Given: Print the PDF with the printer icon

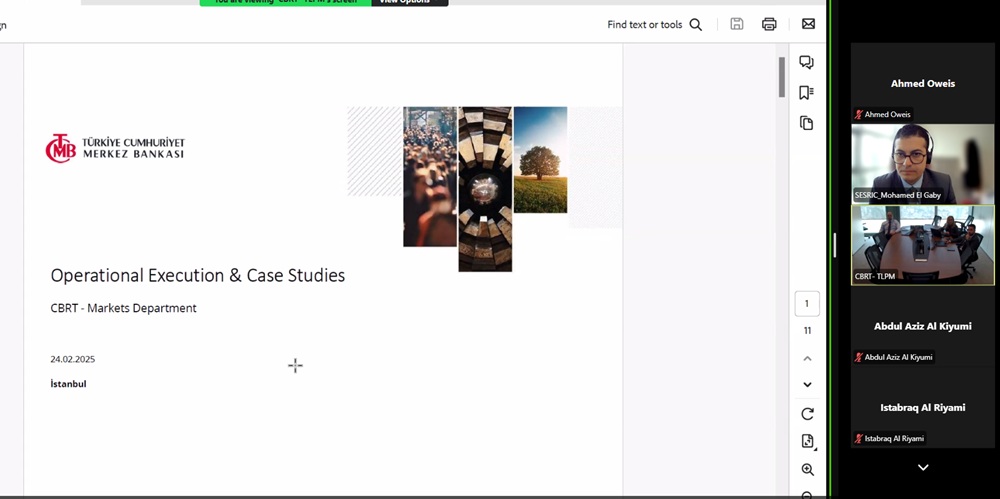Looking at the screenshot, I should coord(769,24).
